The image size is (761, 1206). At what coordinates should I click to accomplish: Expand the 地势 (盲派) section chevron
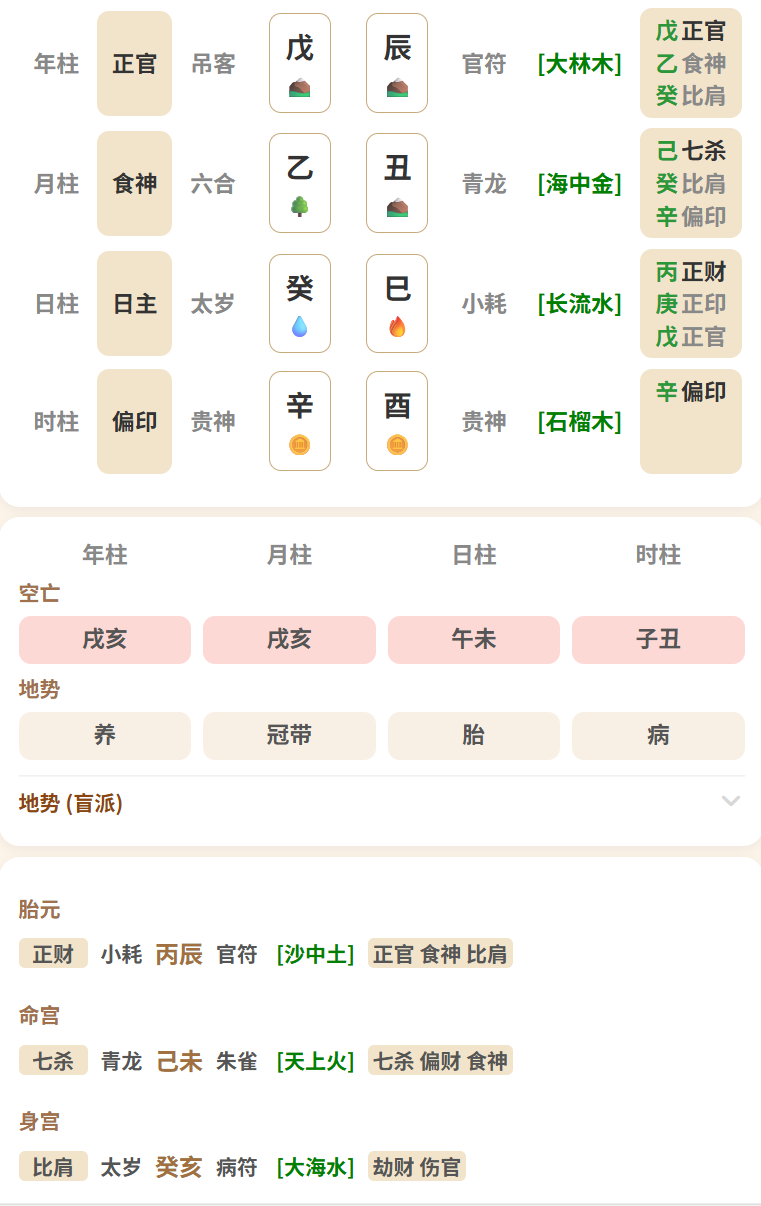coord(731,802)
